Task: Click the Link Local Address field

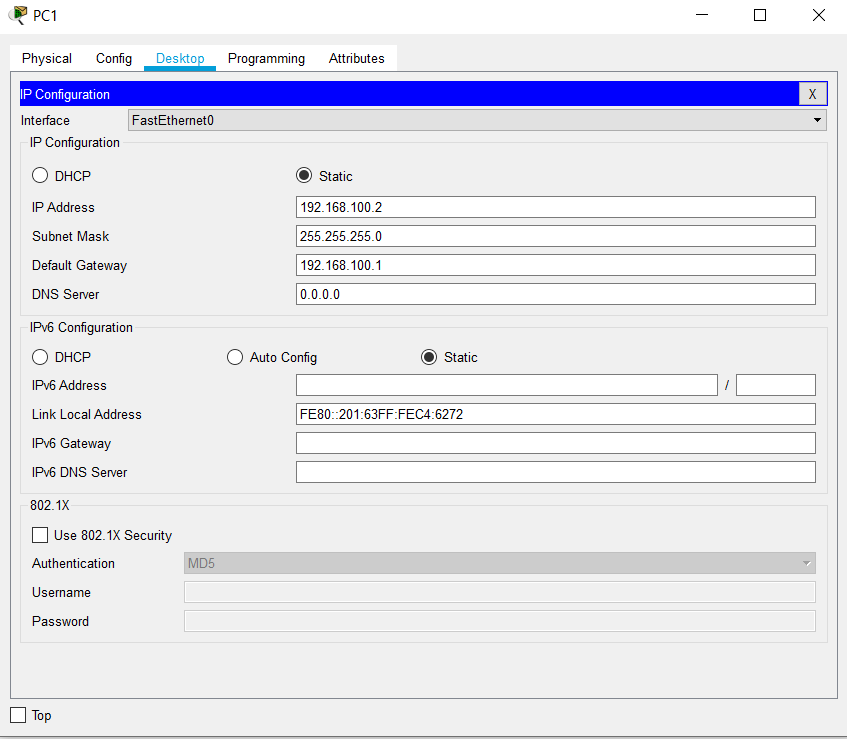Action: pyautogui.click(x=556, y=414)
